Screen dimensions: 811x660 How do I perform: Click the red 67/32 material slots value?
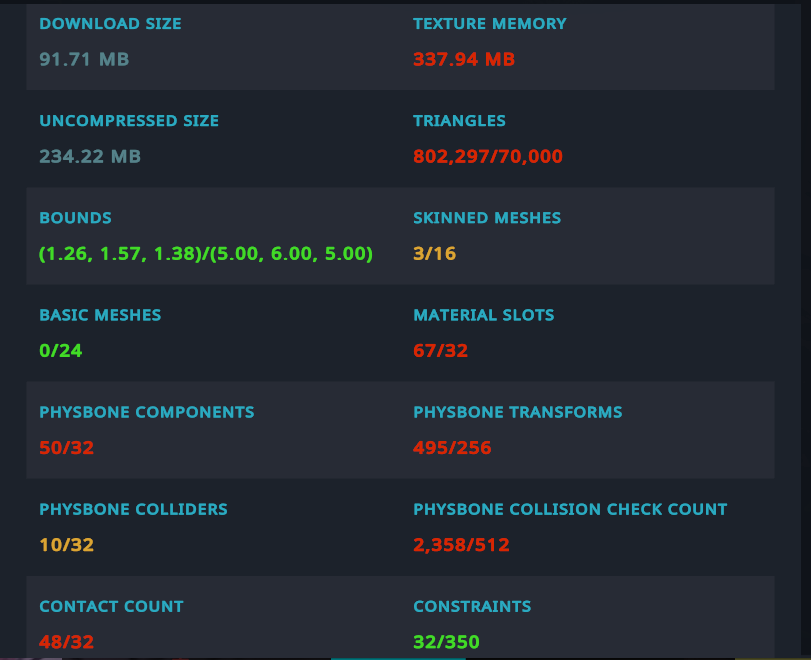coord(438,350)
